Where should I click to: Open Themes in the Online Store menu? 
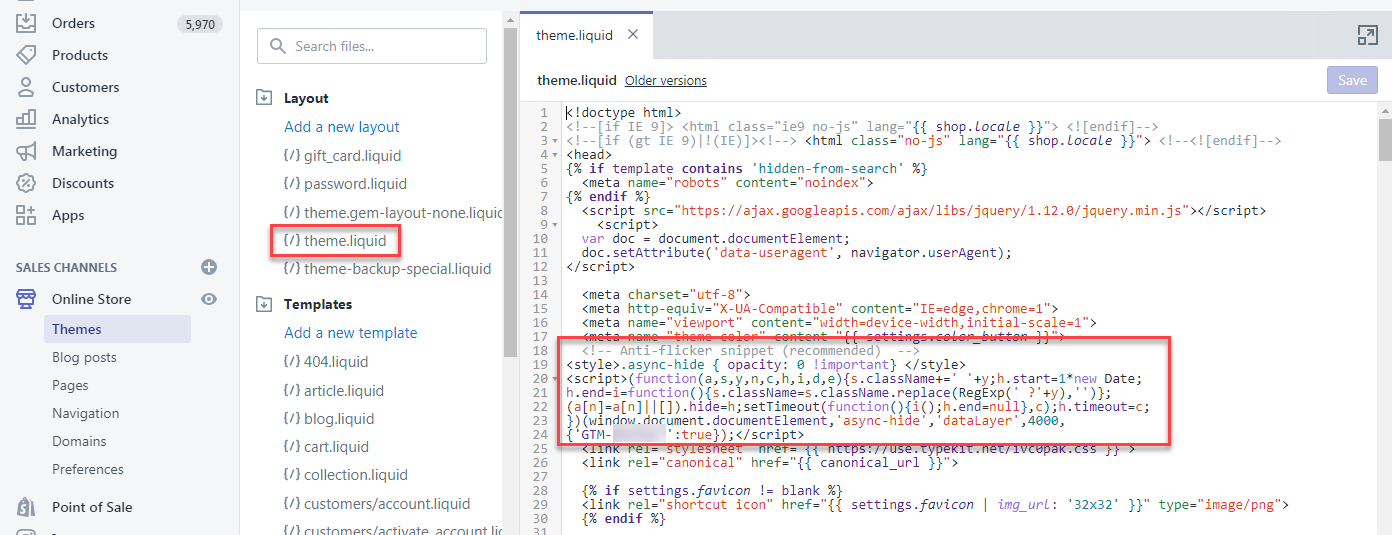point(77,329)
